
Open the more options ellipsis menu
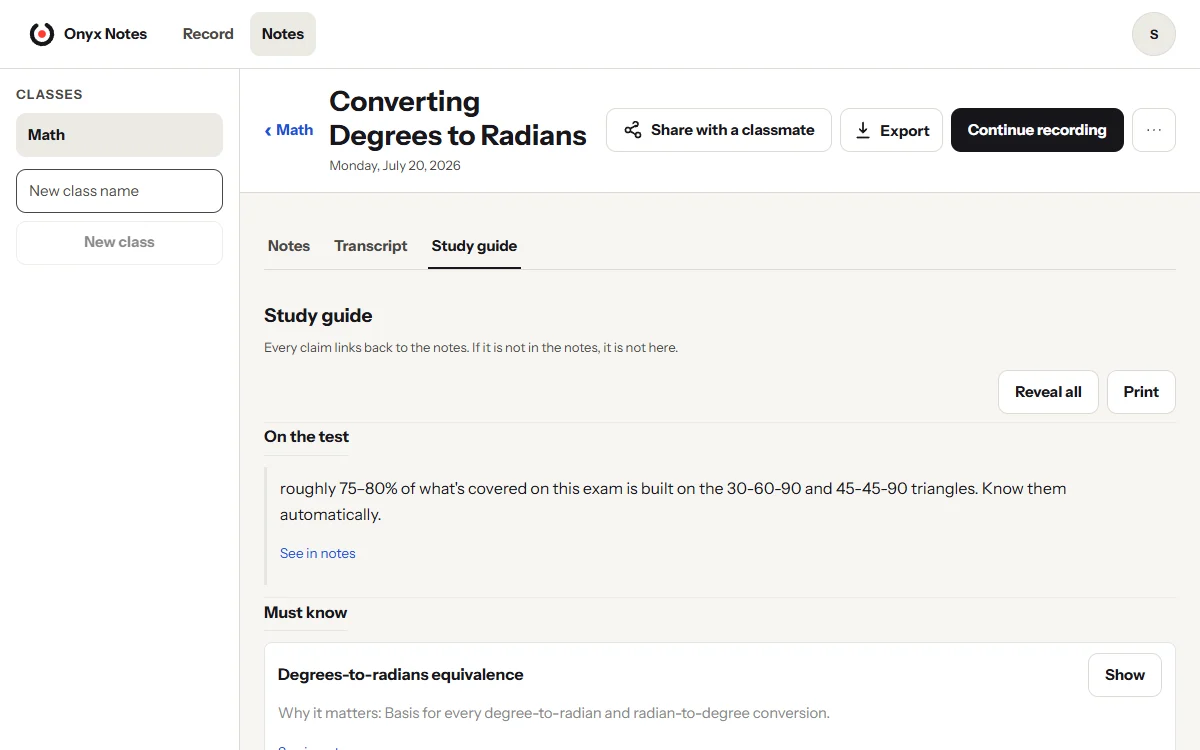pyautogui.click(x=1153, y=130)
